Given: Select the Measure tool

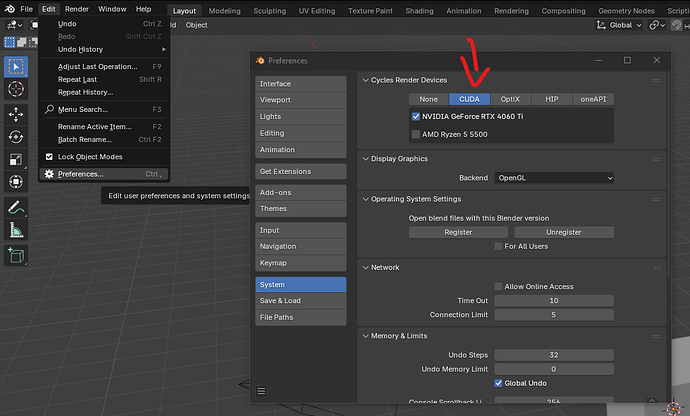Looking at the screenshot, I should [x=16, y=230].
